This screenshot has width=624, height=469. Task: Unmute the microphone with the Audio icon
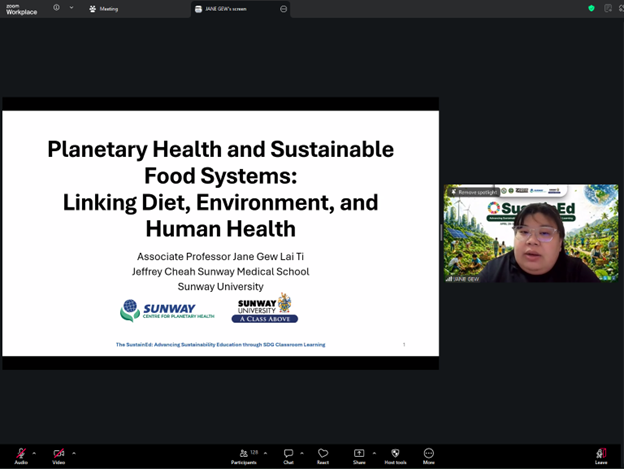20,454
